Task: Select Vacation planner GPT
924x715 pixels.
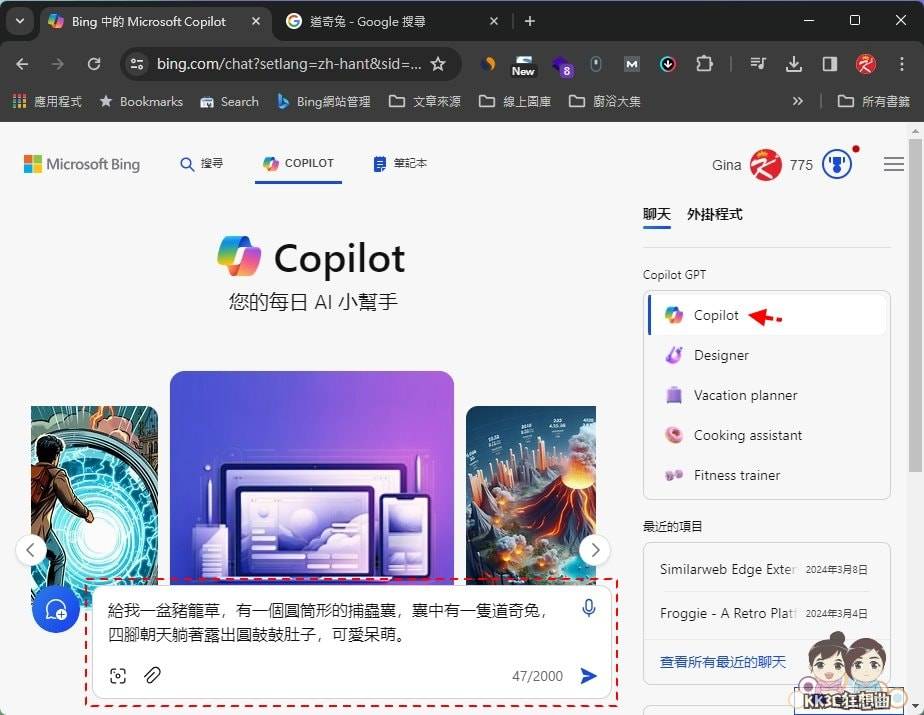Action: pos(767,396)
